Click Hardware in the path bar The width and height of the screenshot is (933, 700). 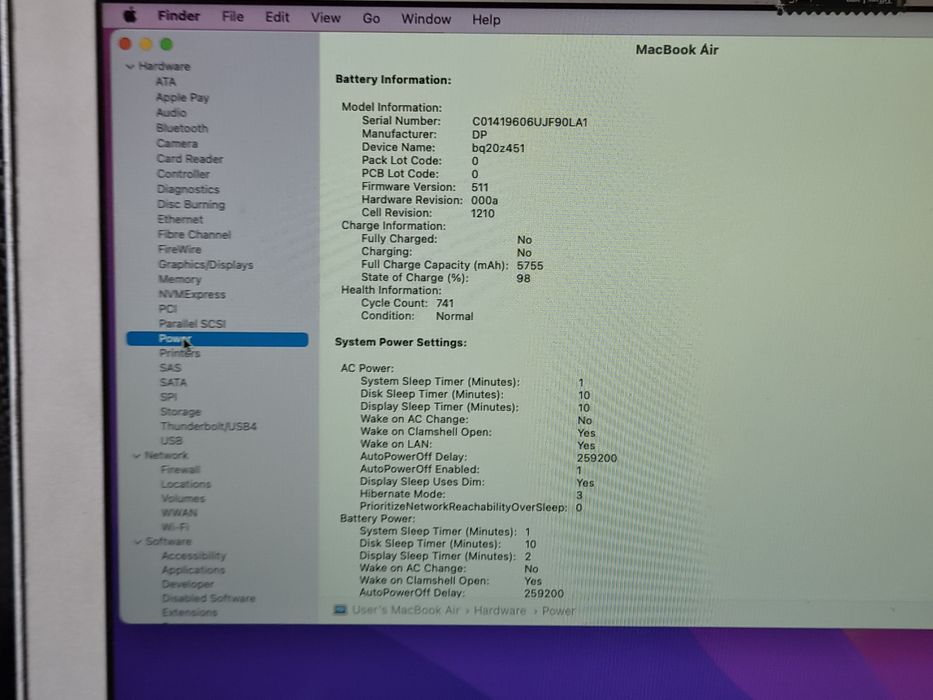point(500,611)
